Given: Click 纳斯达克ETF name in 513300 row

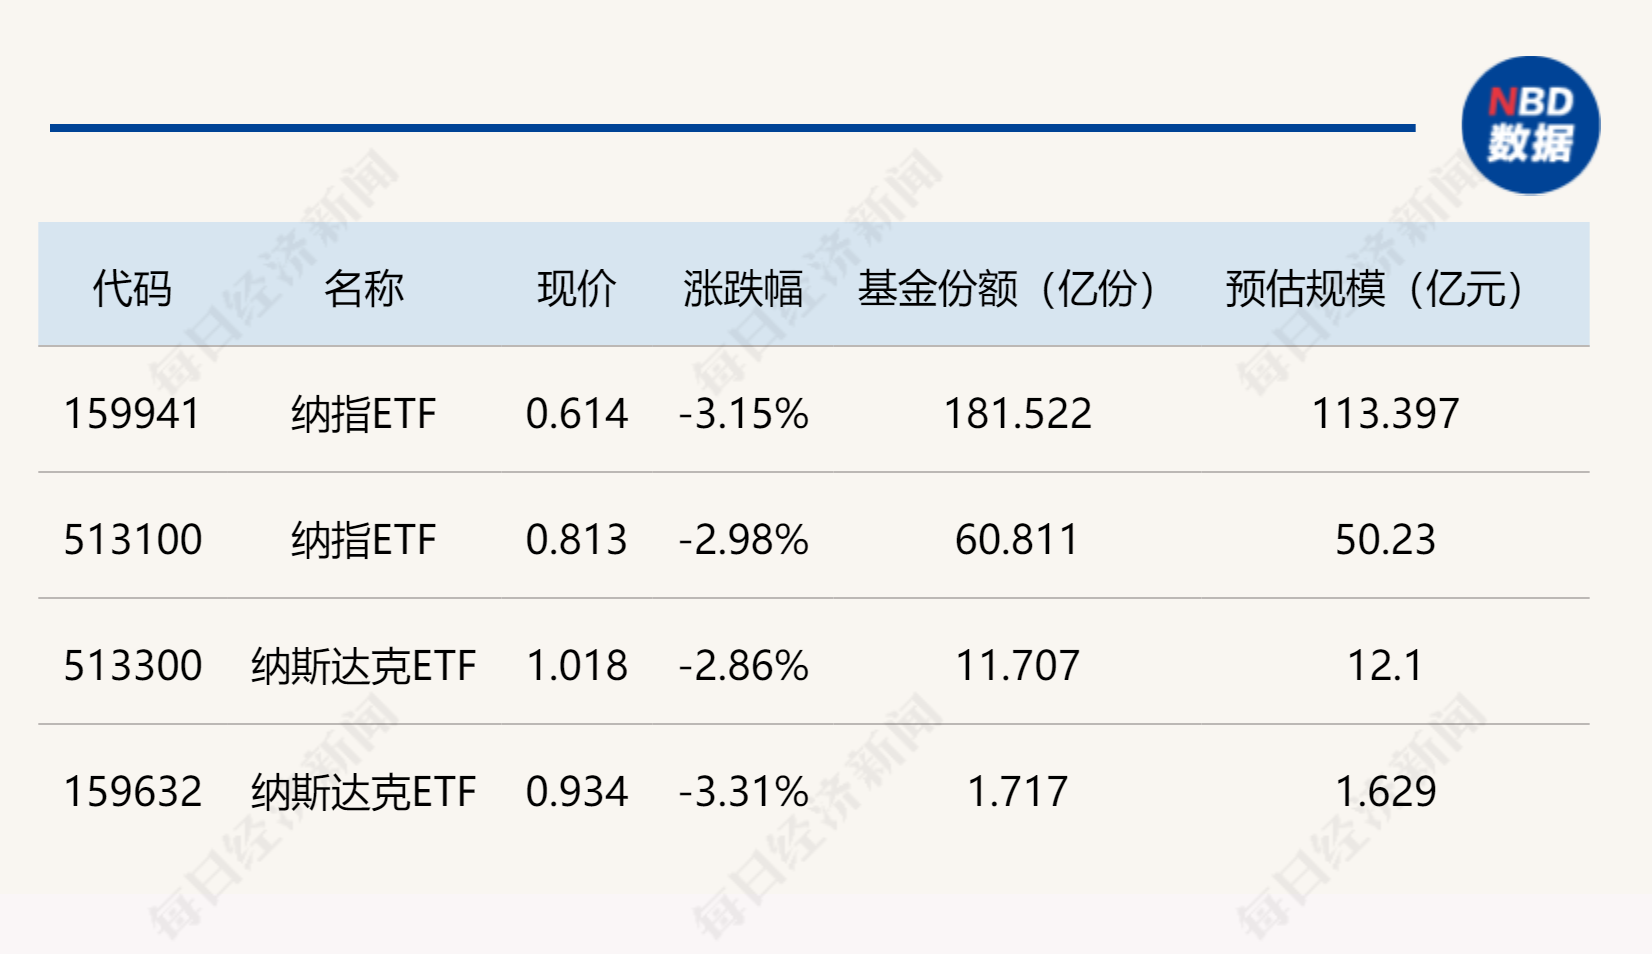Looking at the screenshot, I should (x=364, y=666).
